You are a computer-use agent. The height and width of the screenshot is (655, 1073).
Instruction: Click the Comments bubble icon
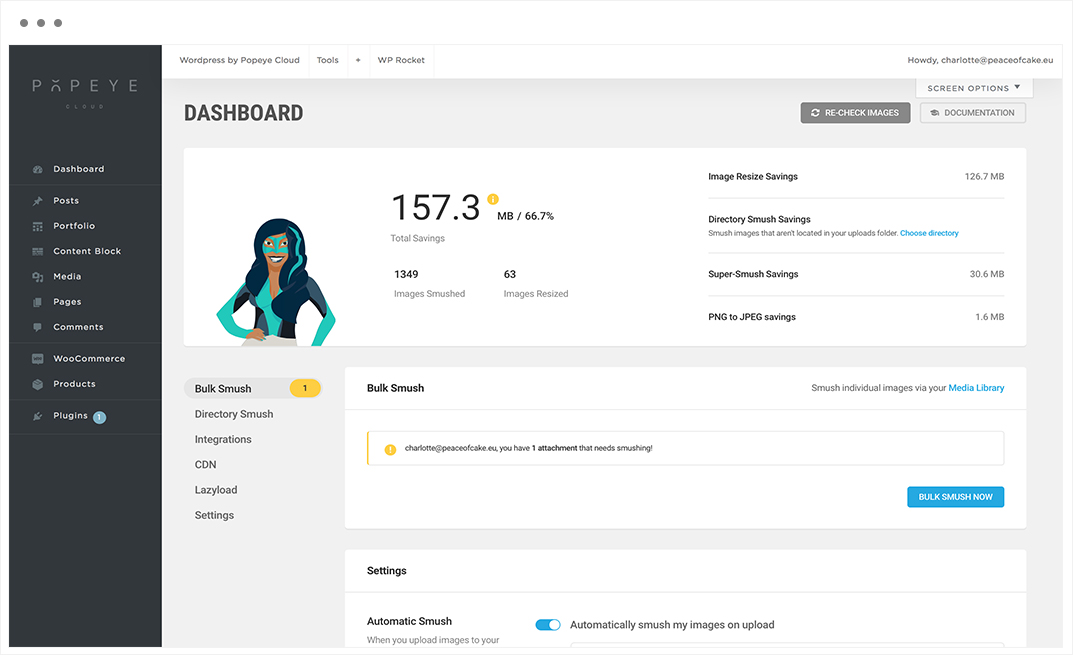point(38,327)
